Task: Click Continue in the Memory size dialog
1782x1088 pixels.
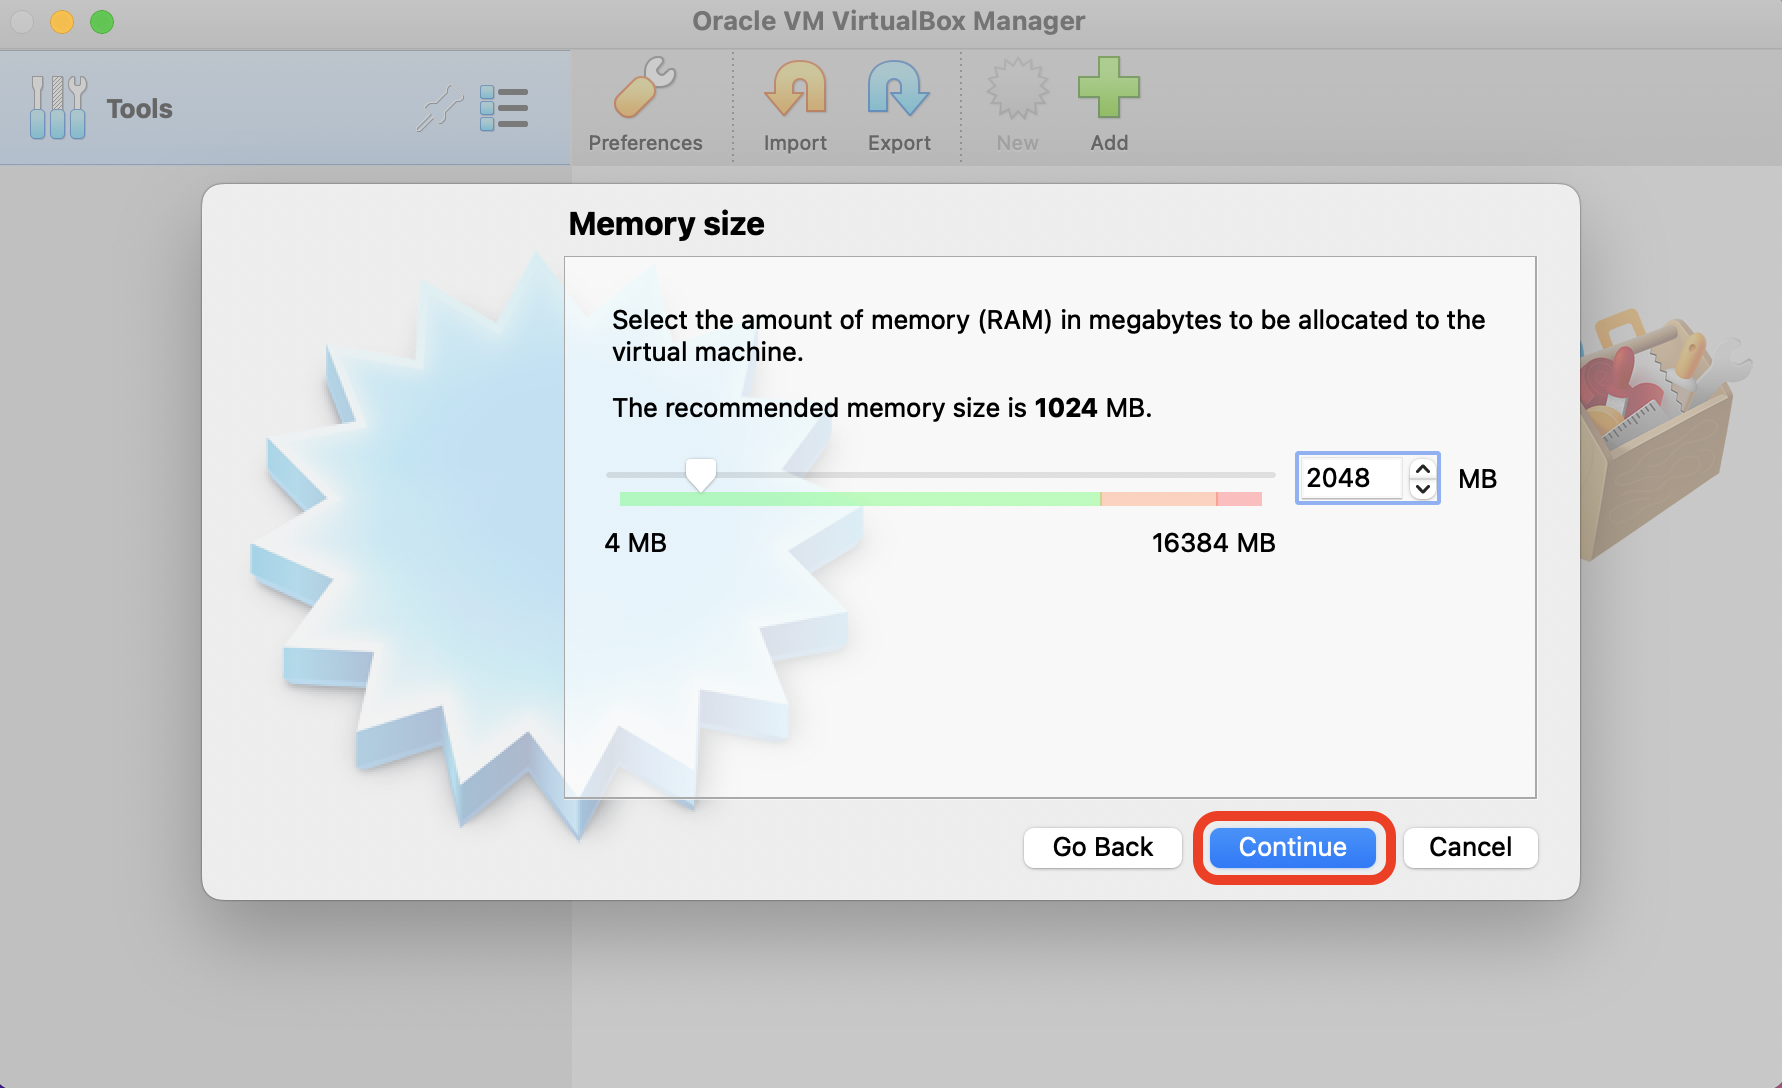Action: tap(1292, 847)
